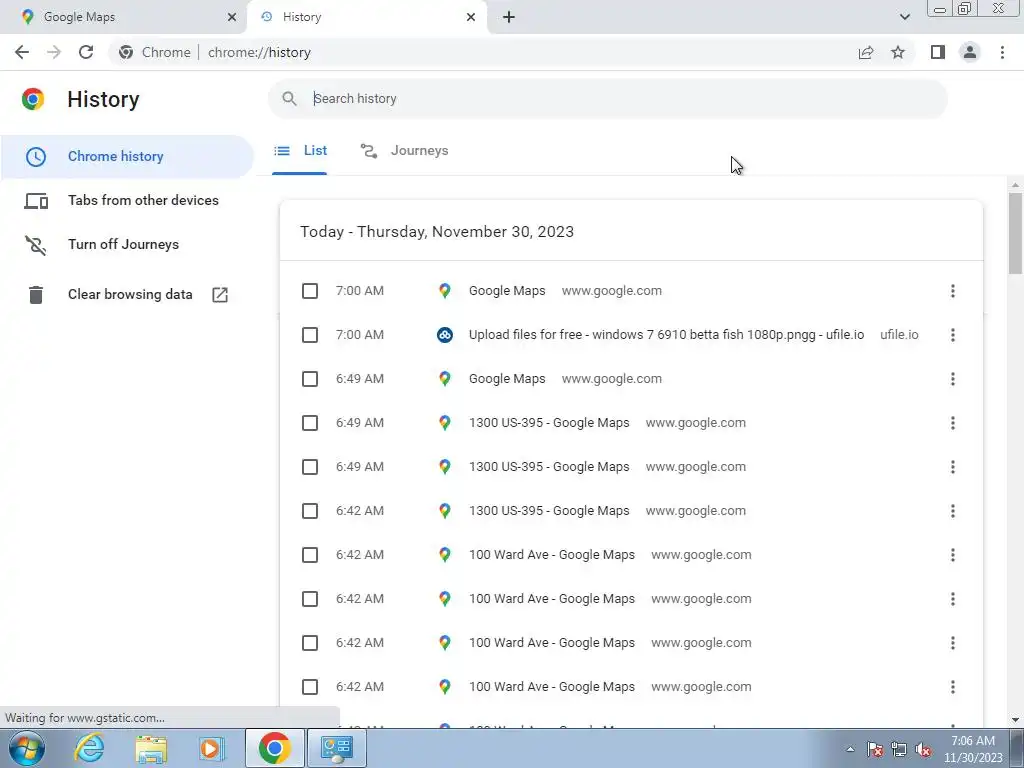Open actions menu for first 6:49 AM 1300 US-395

[x=953, y=423]
